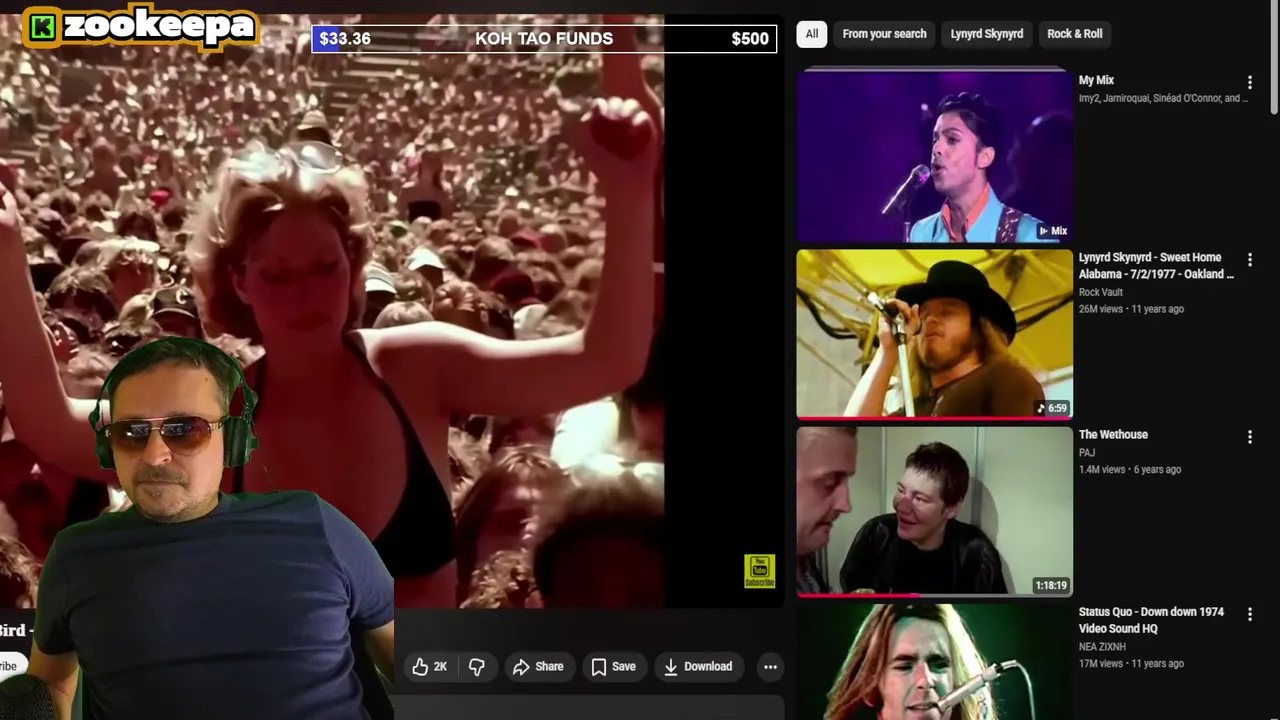This screenshot has height=720, width=1280.
Task: Click 17M views 11 years ago text
Action: [1131, 664]
